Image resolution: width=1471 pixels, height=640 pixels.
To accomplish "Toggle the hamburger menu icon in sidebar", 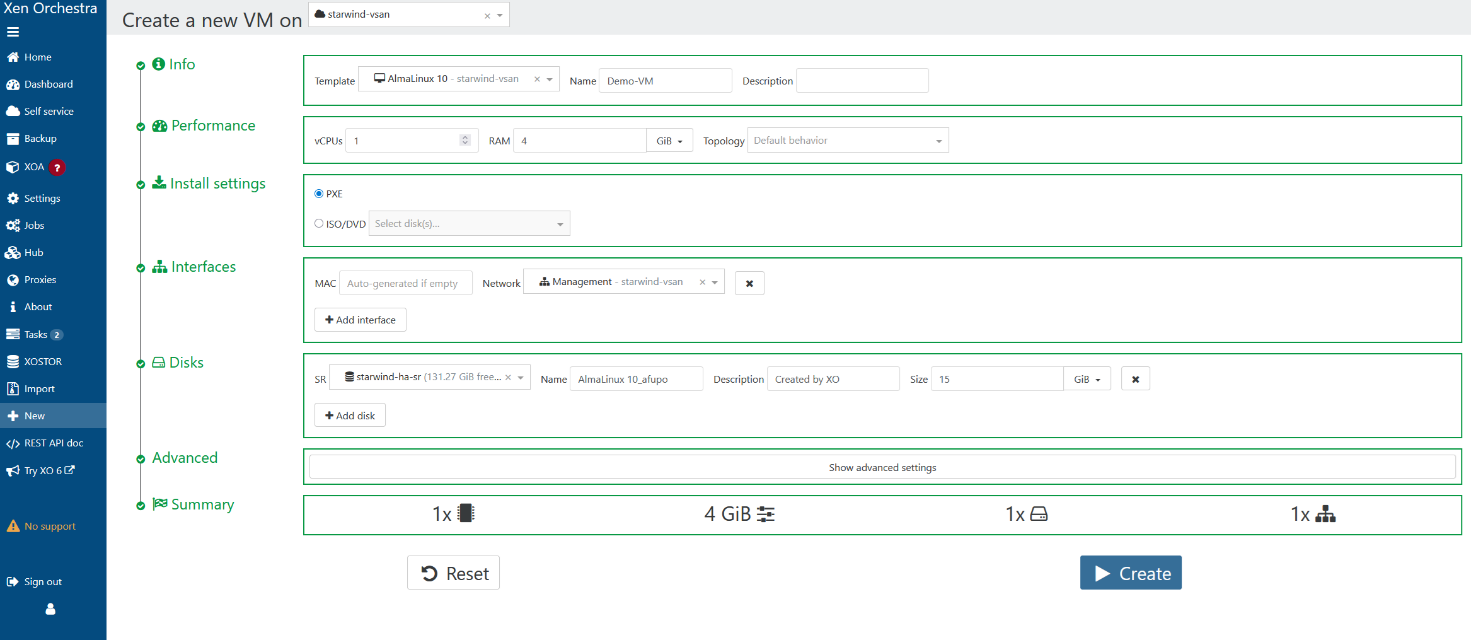I will point(13,32).
